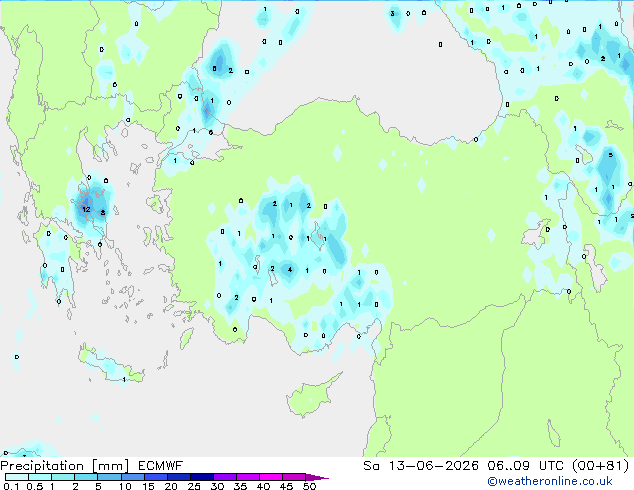Select the 1–2 mm legend swatch
634x490 pixels.
click(x=63, y=477)
